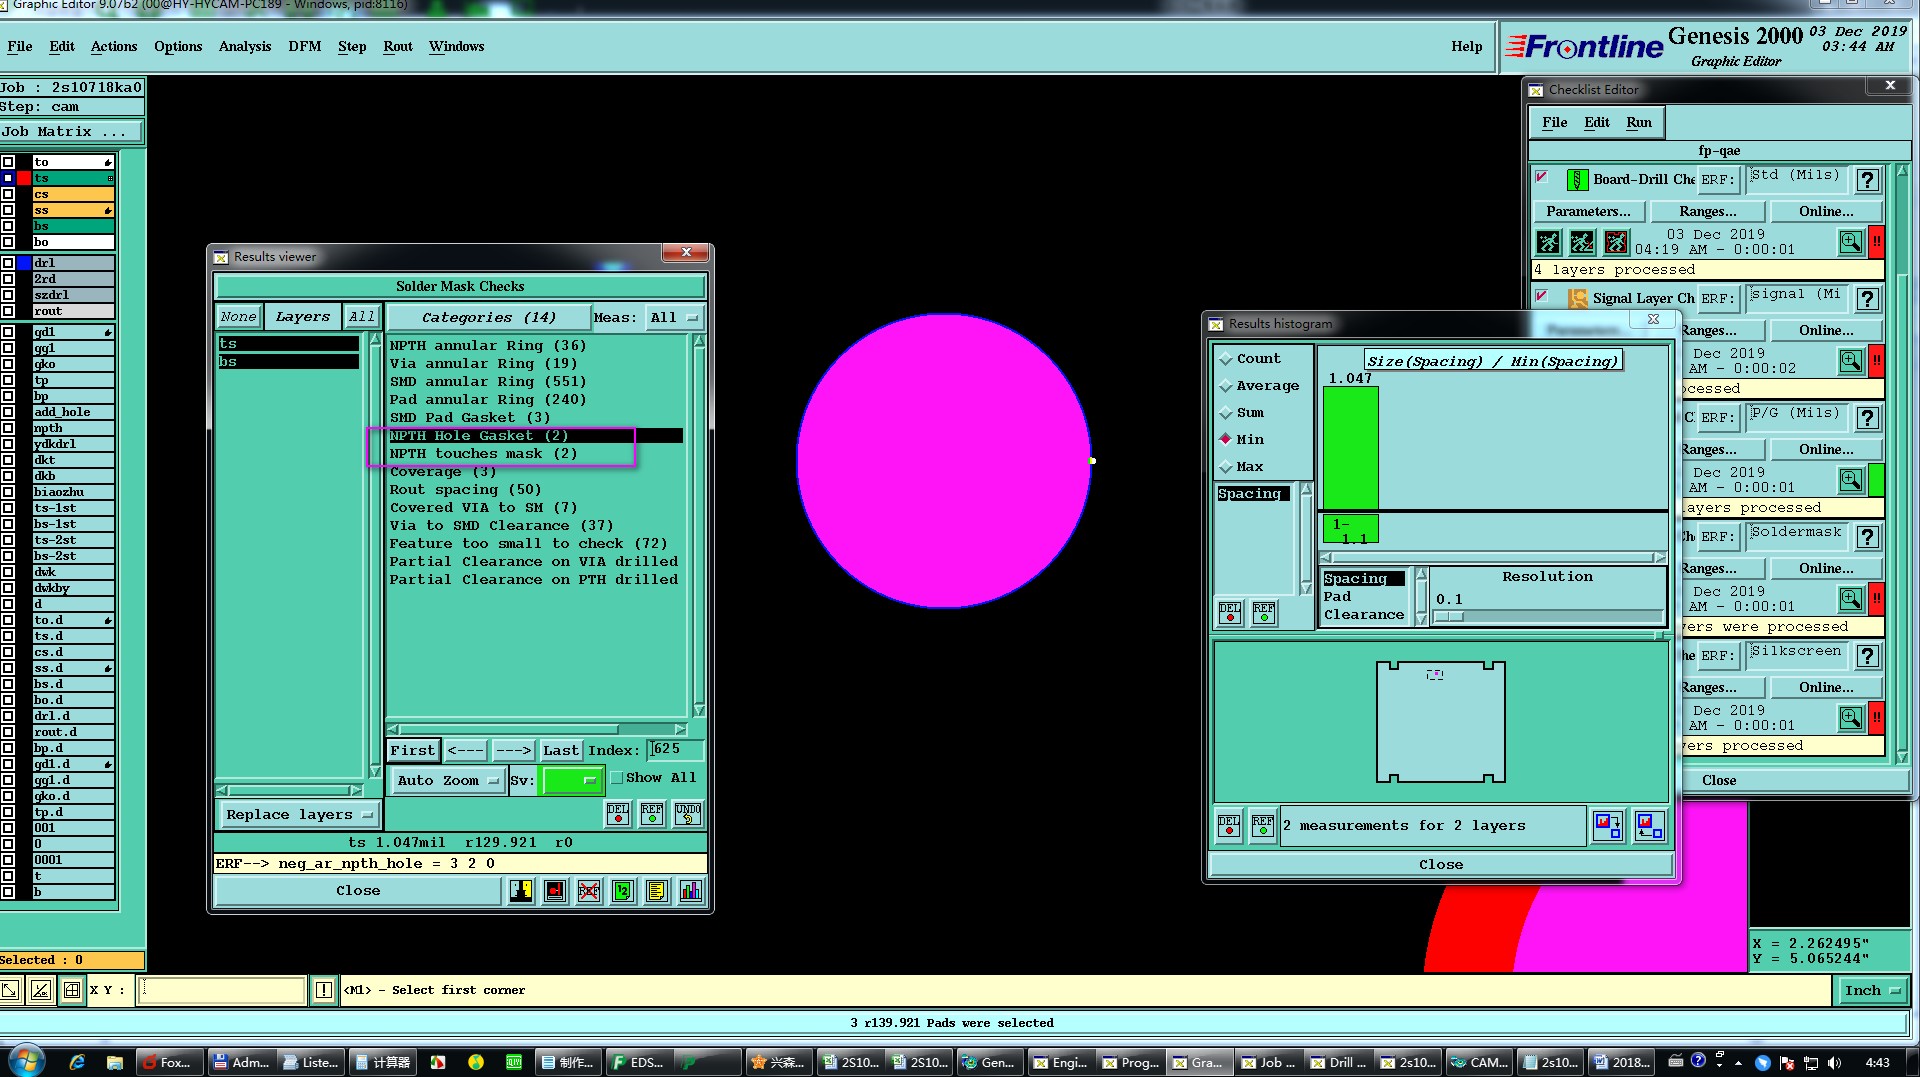1920x1077 pixels.
Task: Click the DEL icon in Results viewer
Action: tap(618, 813)
